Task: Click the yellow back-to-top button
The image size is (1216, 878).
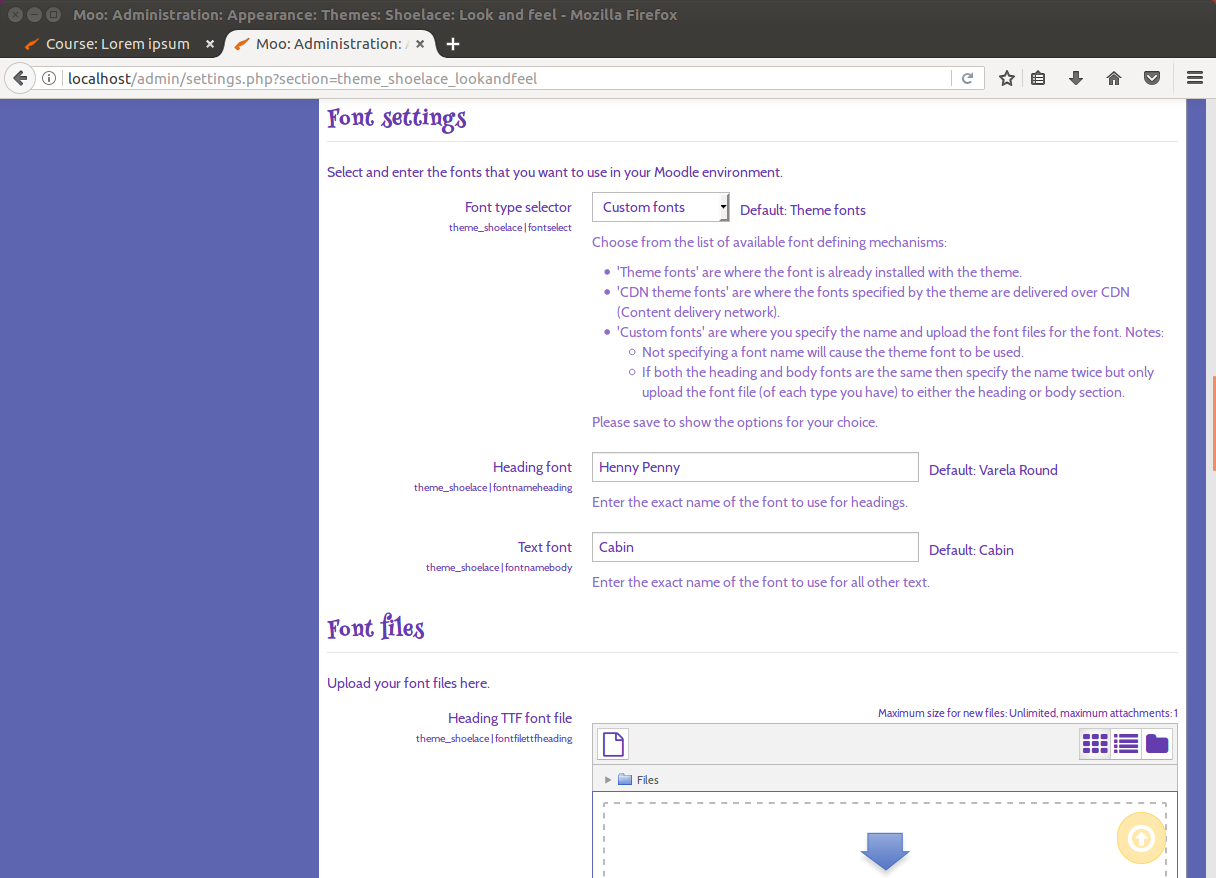Action: [1141, 839]
